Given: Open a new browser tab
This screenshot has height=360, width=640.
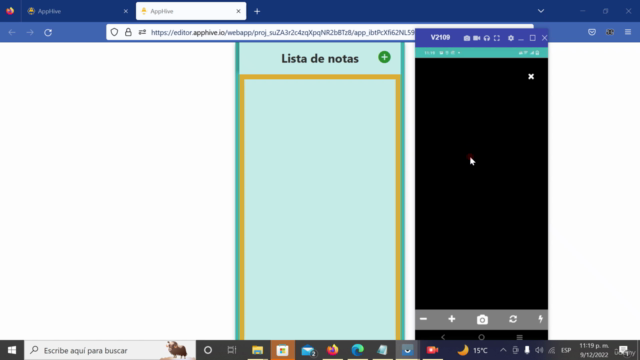Looking at the screenshot, I should coord(257,11).
